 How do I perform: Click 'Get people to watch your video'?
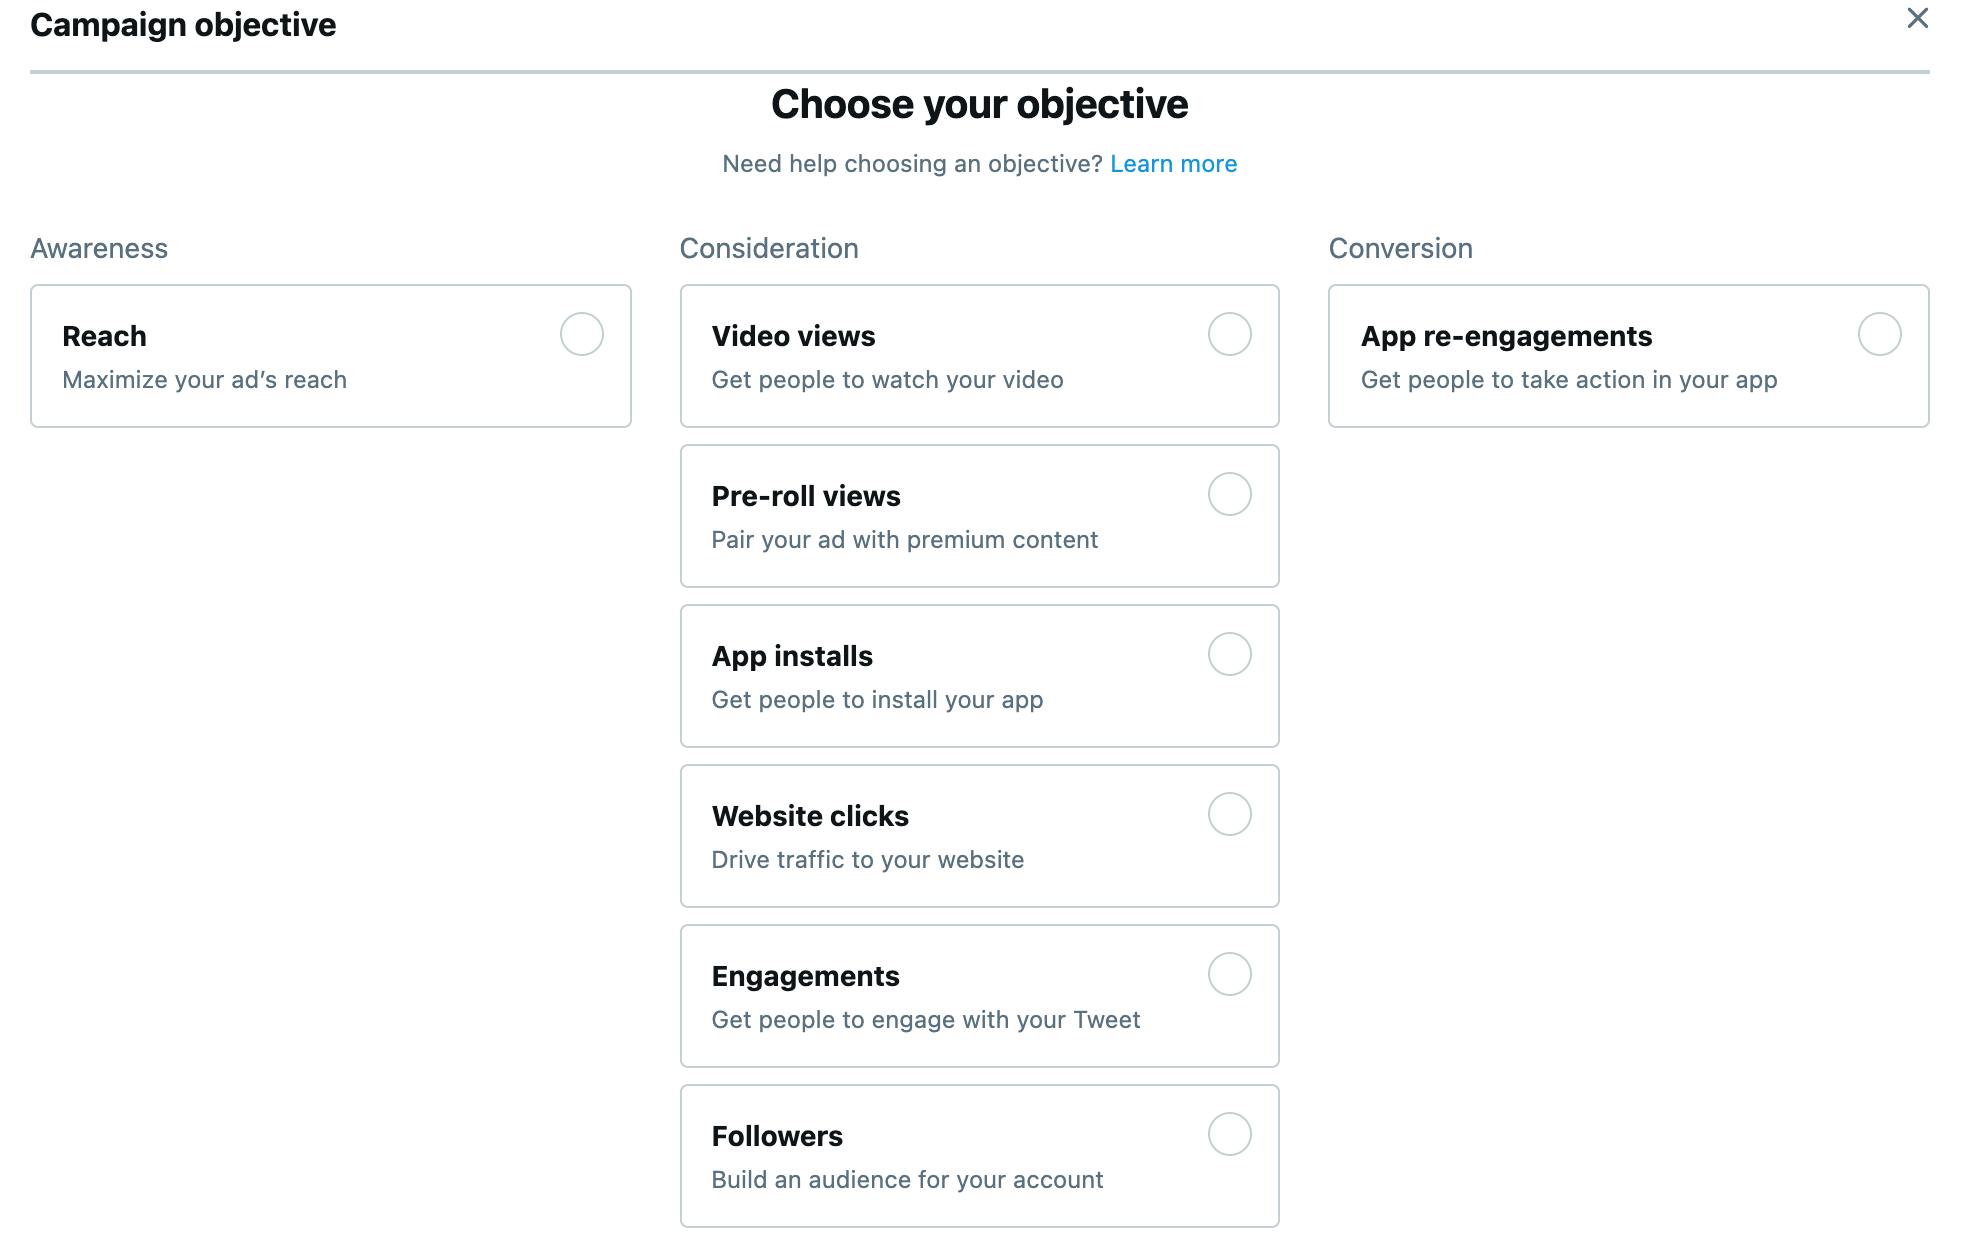click(887, 380)
